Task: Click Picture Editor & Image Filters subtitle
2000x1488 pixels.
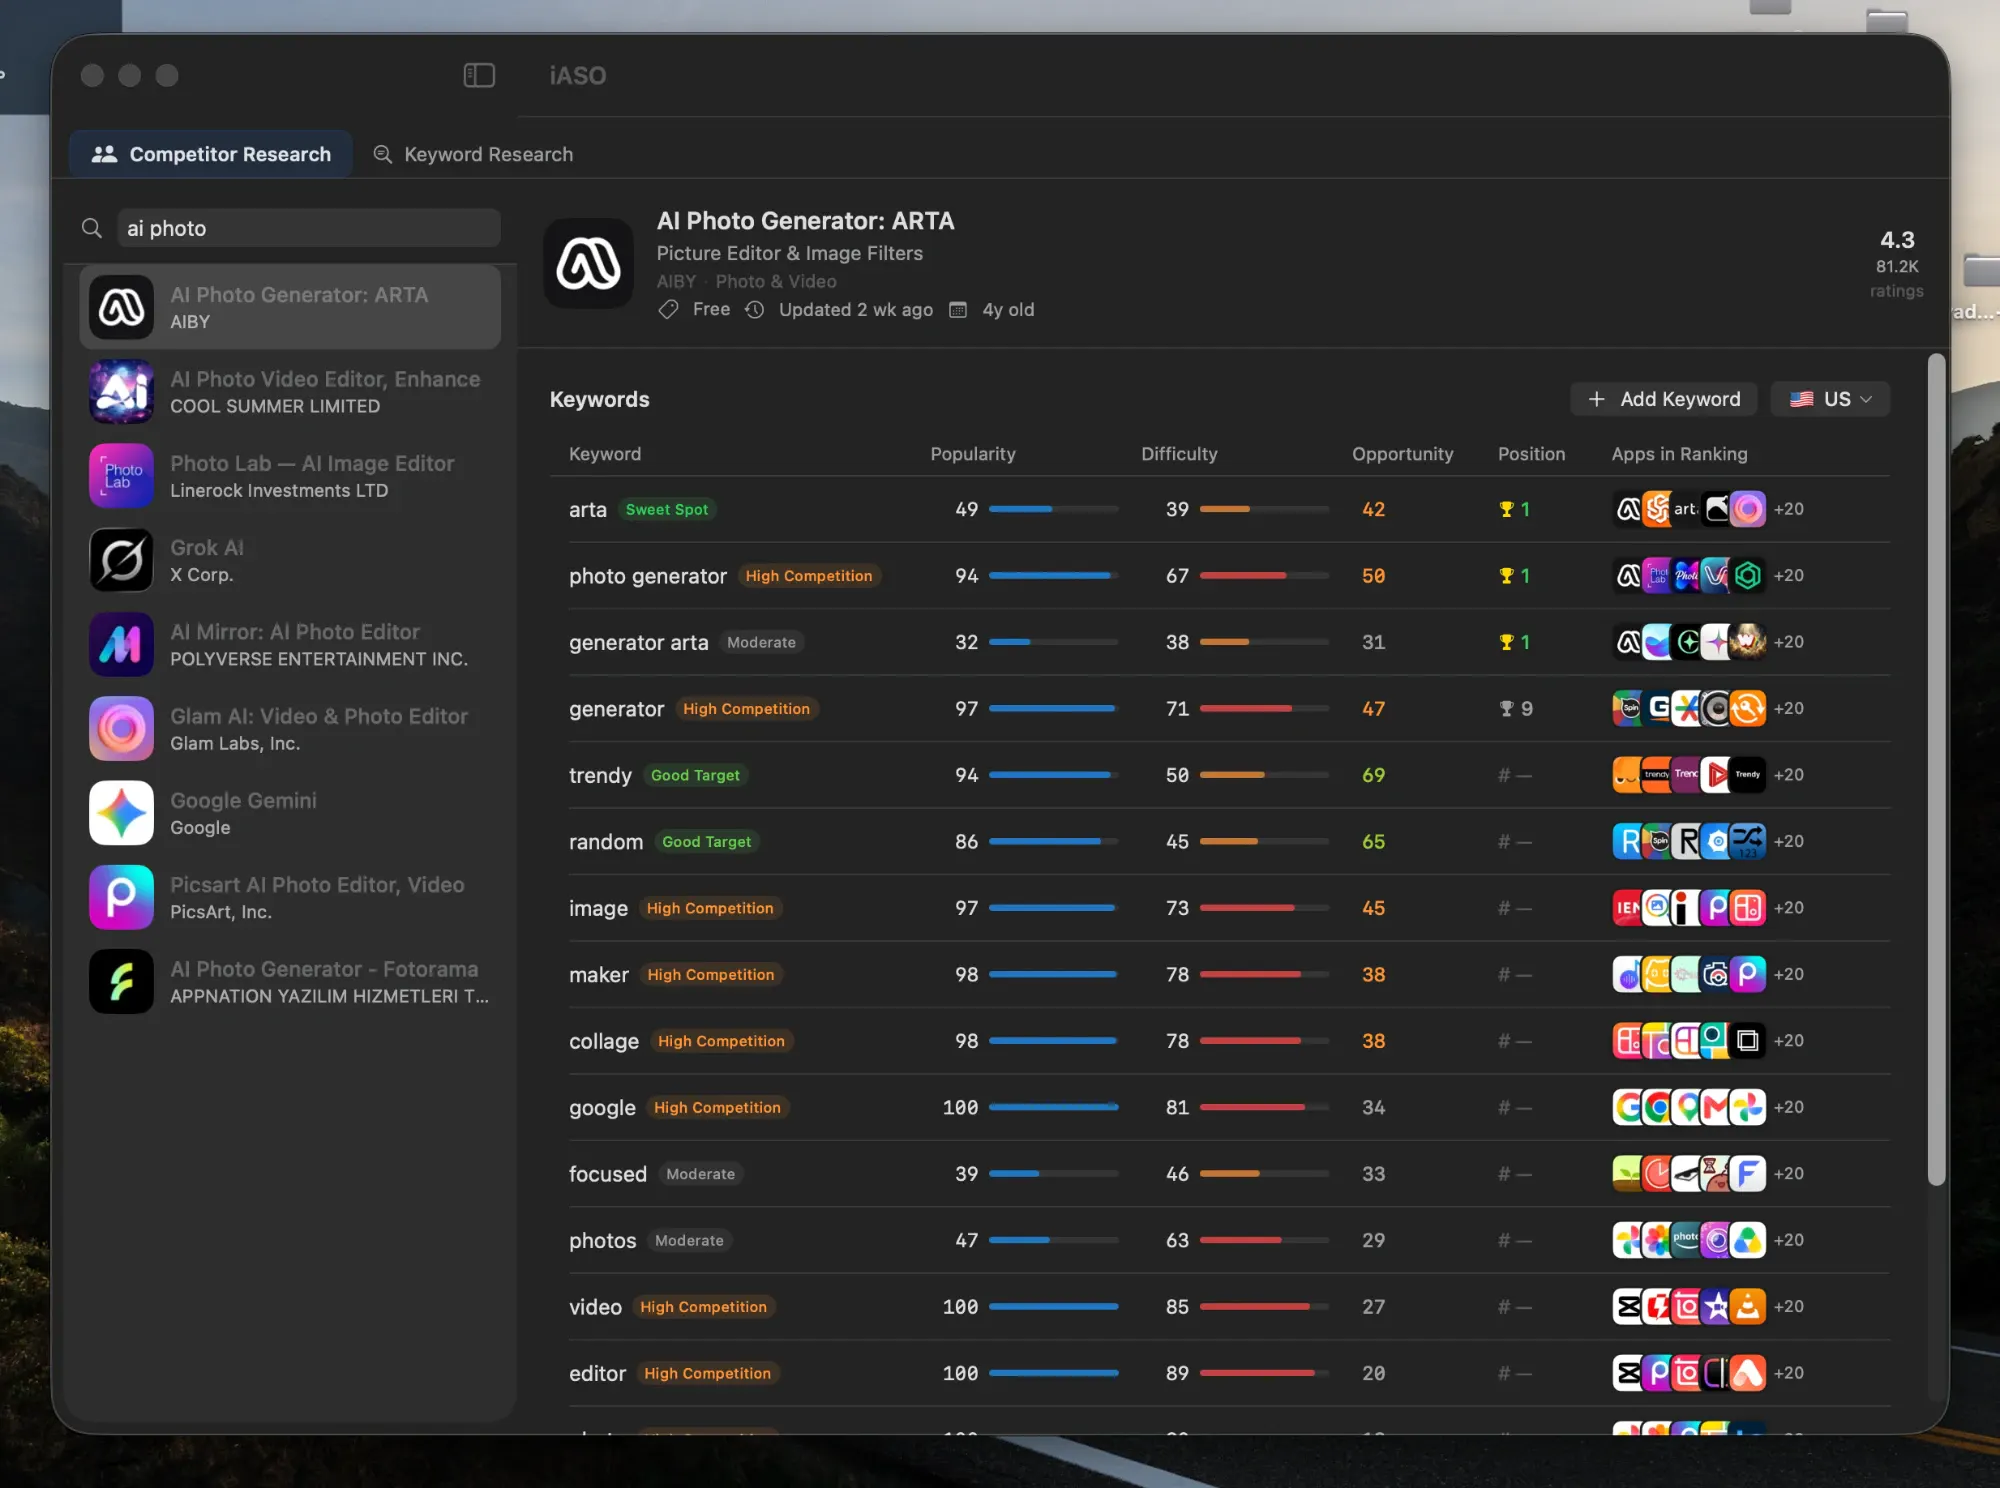Action: pos(789,253)
